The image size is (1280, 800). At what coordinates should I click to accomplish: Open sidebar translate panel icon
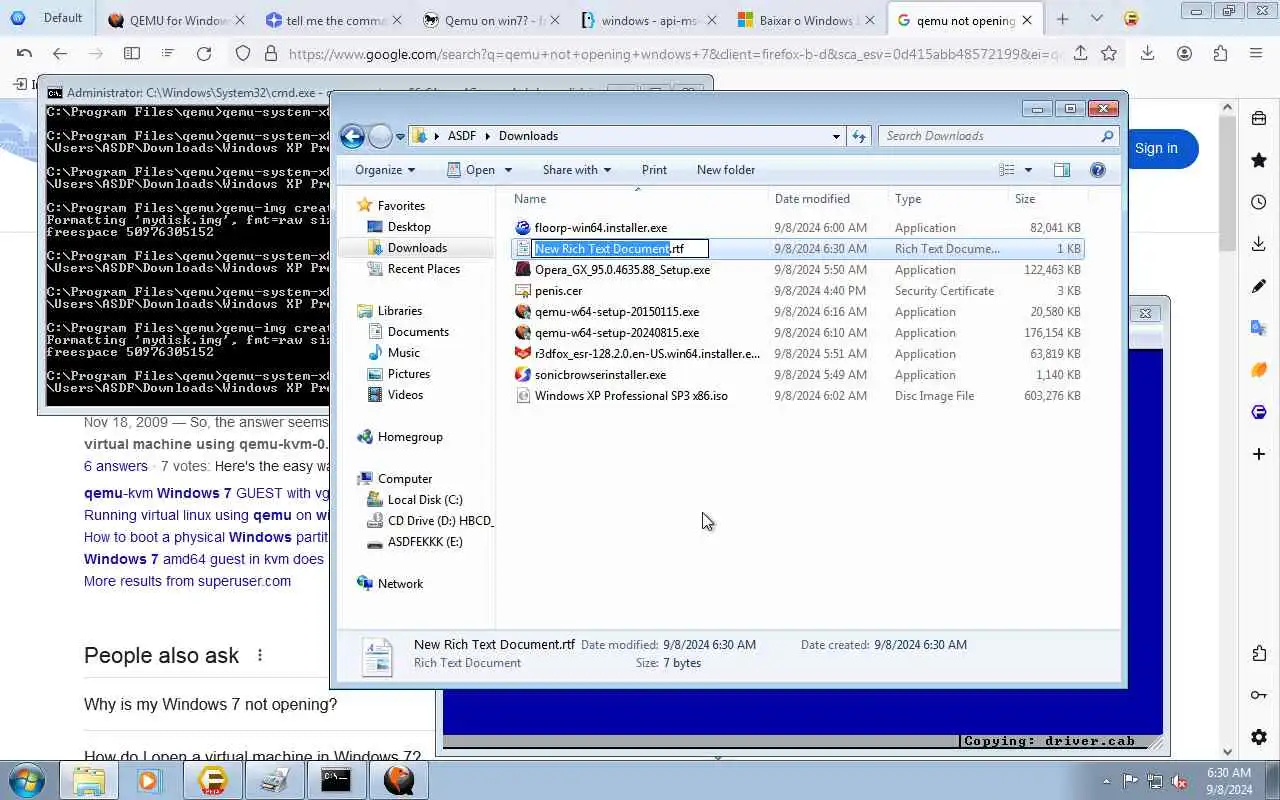pyautogui.click(x=1259, y=328)
